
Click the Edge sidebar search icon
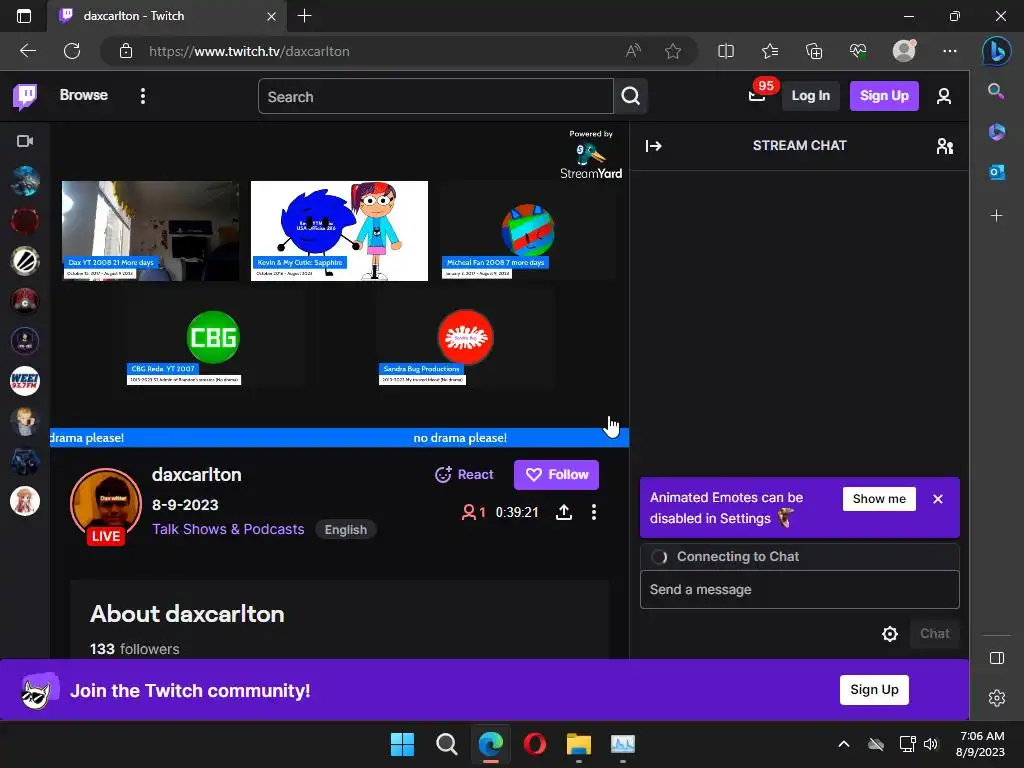pyautogui.click(x=996, y=91)
